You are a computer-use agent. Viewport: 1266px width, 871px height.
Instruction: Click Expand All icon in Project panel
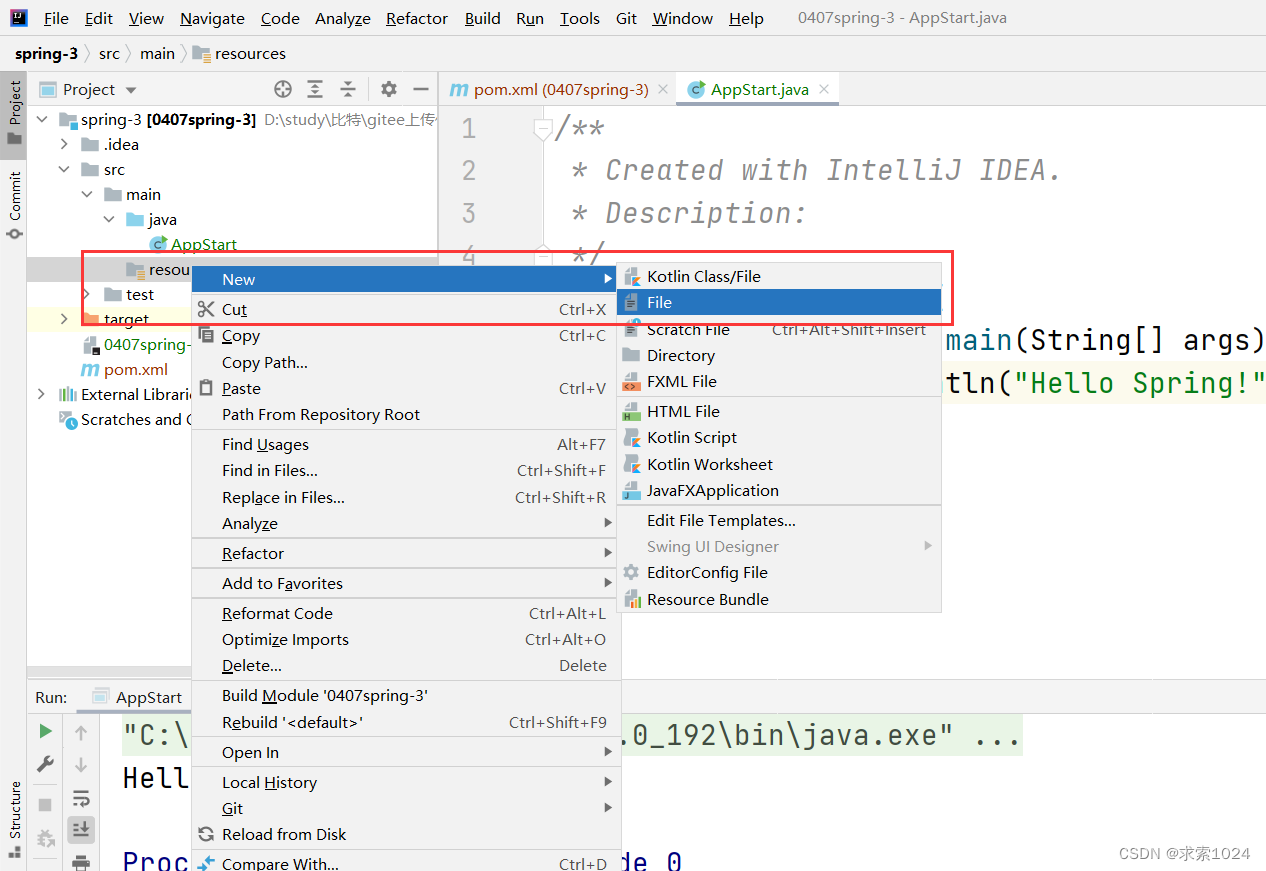[x=315, y=89]
